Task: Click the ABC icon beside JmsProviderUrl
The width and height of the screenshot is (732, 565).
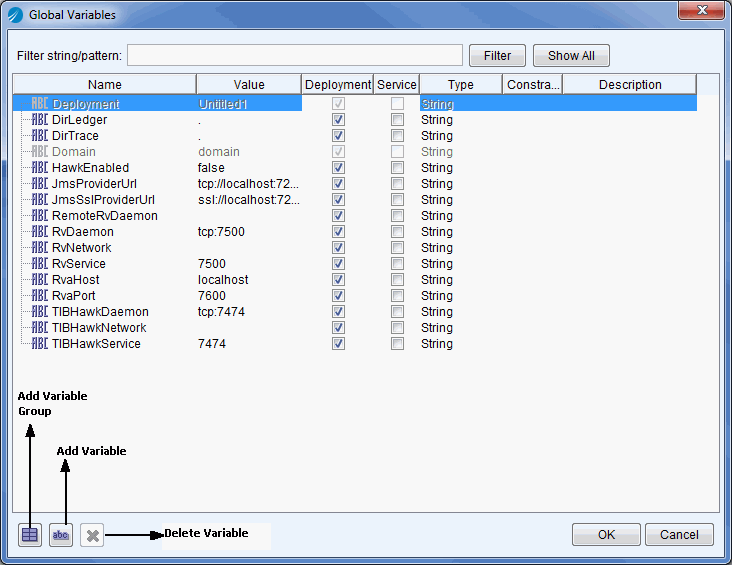Action: pos(40,184)
